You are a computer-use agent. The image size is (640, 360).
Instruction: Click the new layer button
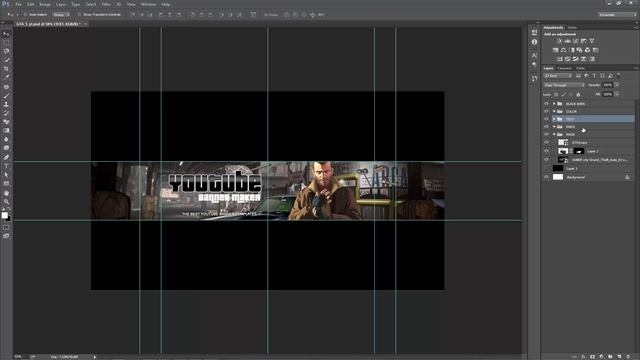click(619, 356)
